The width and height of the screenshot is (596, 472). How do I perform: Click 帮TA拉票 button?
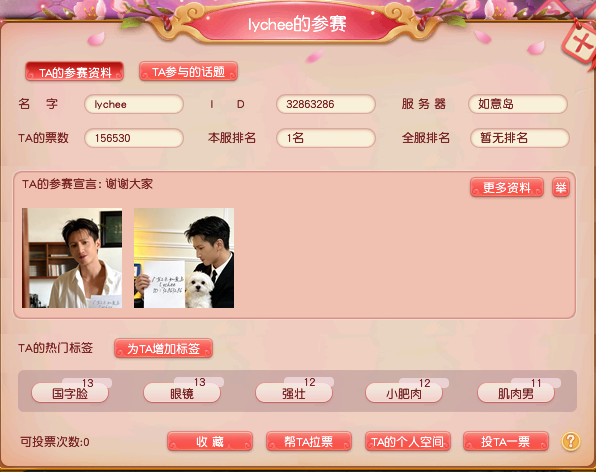point(309,442)
